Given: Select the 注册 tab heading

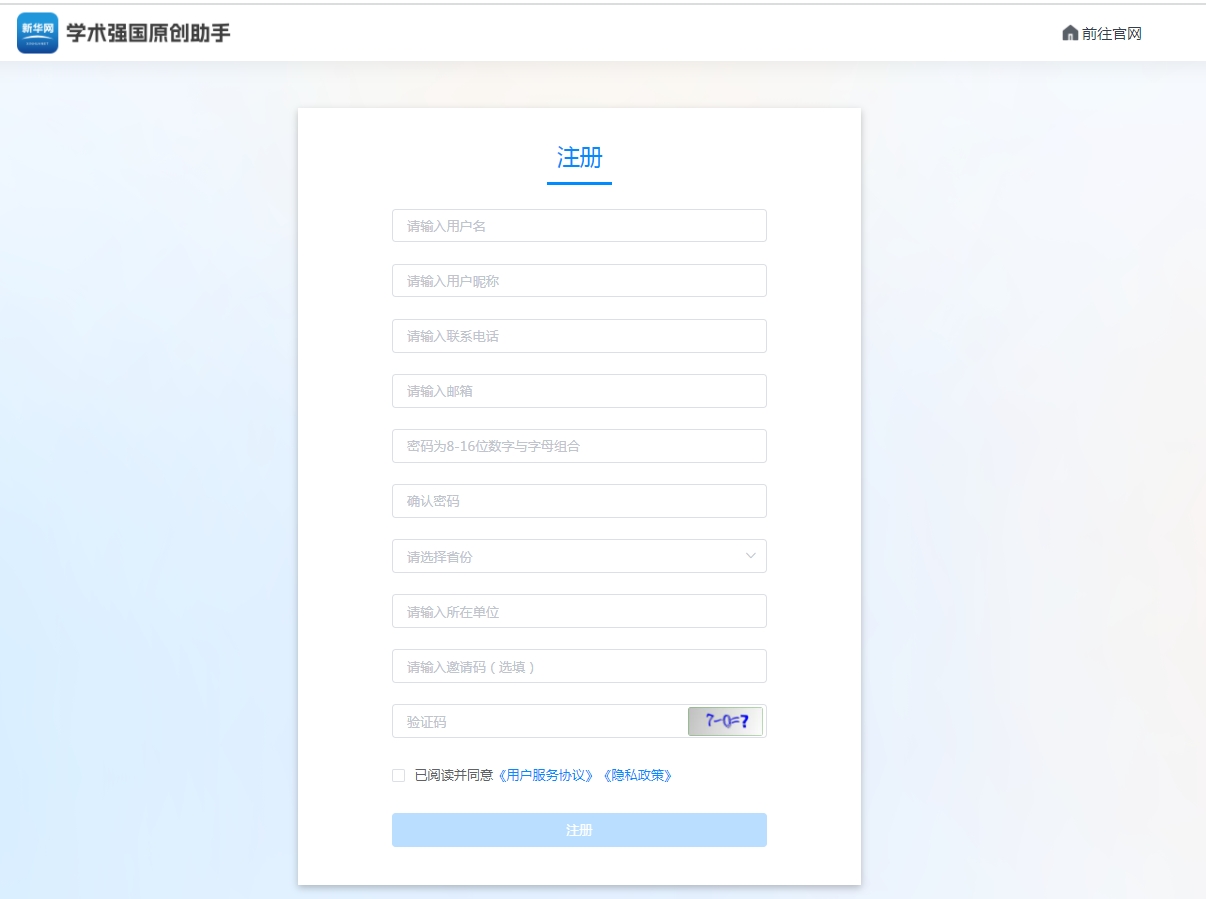Looking at the screenshot, I should coord(579,158).
